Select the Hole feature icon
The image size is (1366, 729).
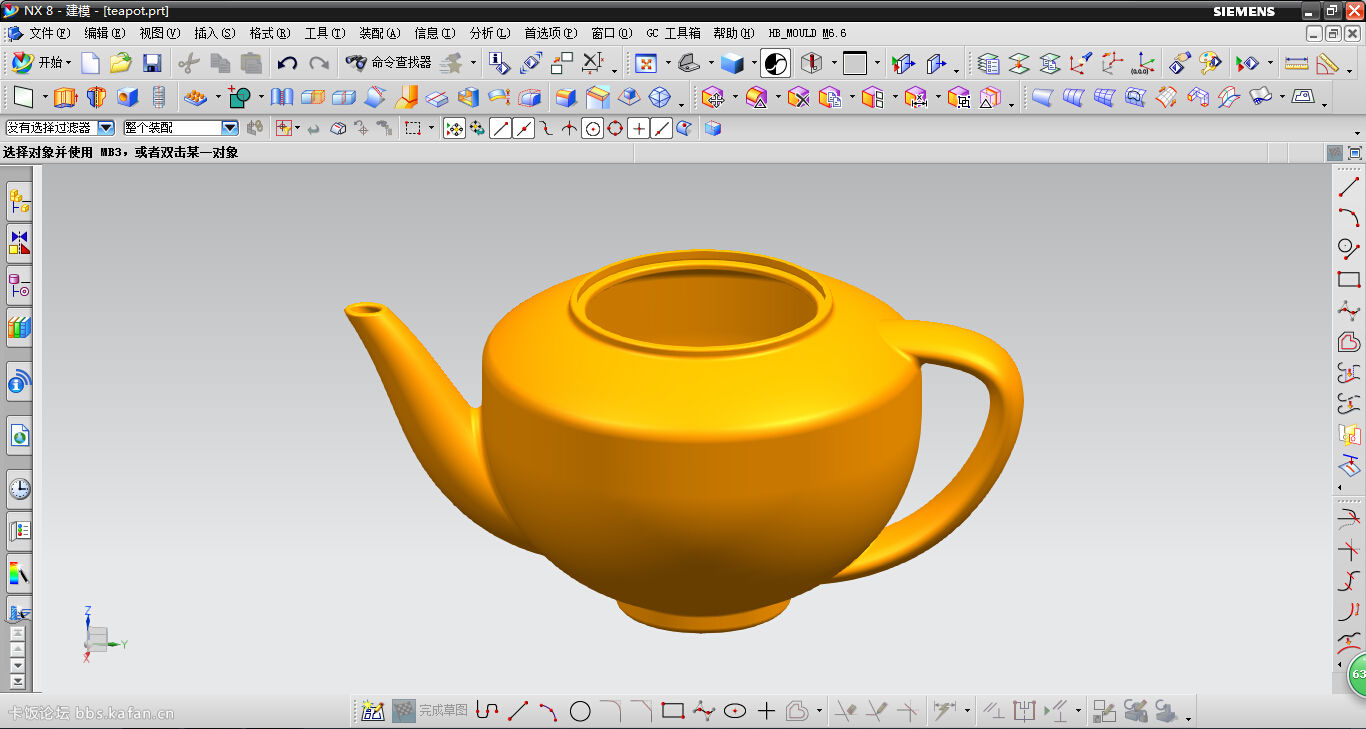click(127, 97)
